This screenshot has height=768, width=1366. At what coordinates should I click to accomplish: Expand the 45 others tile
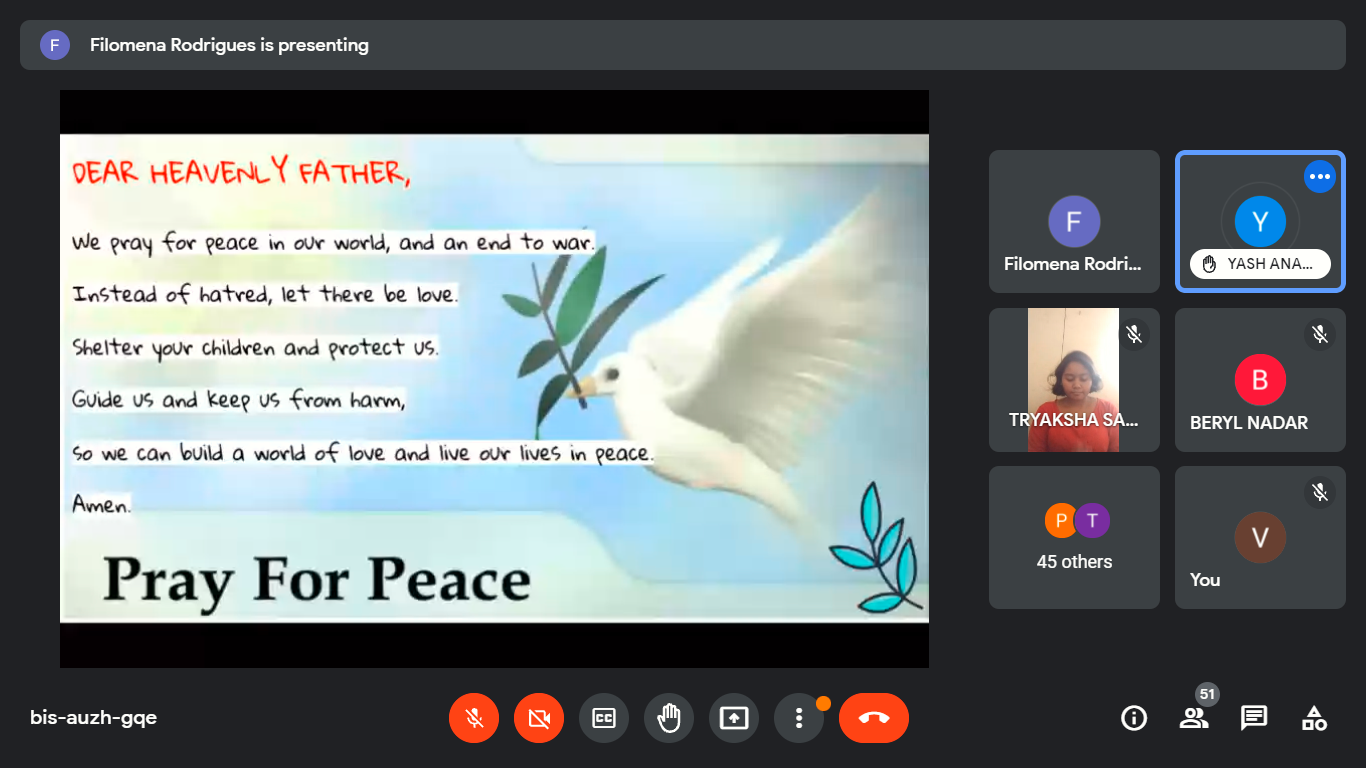point(1074,537)
